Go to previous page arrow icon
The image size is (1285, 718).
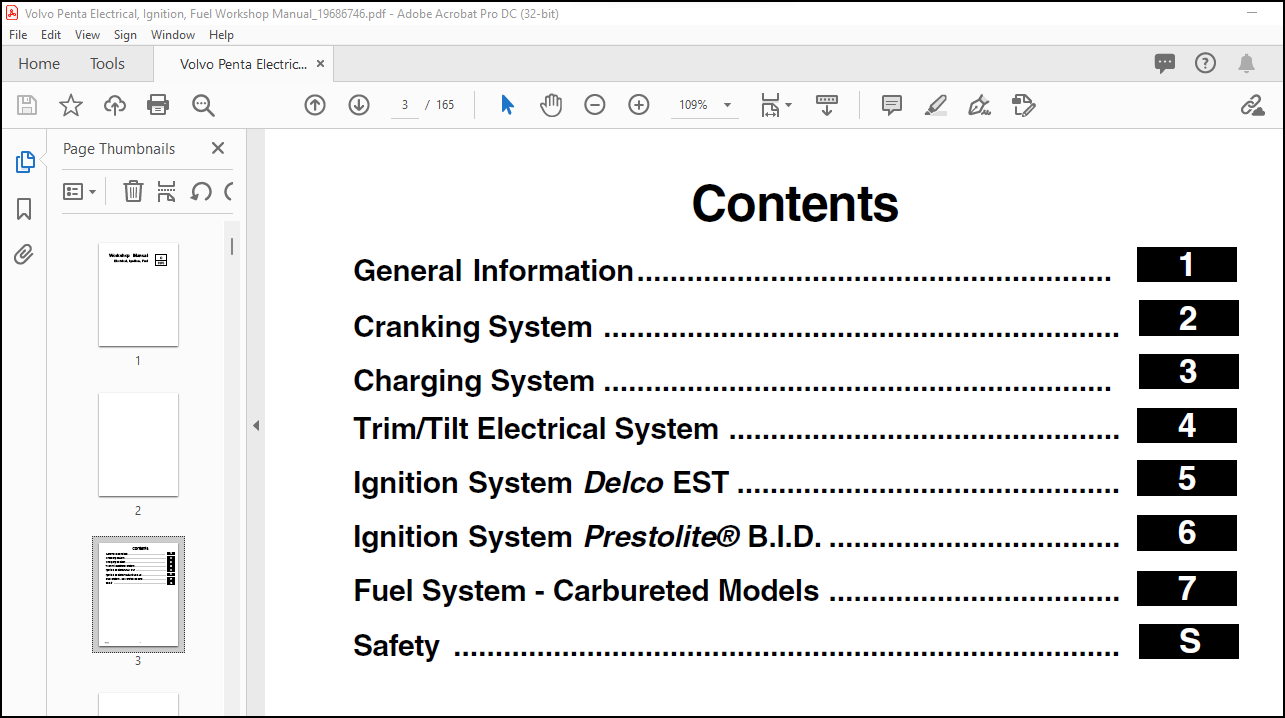click(x=315, y=105)
